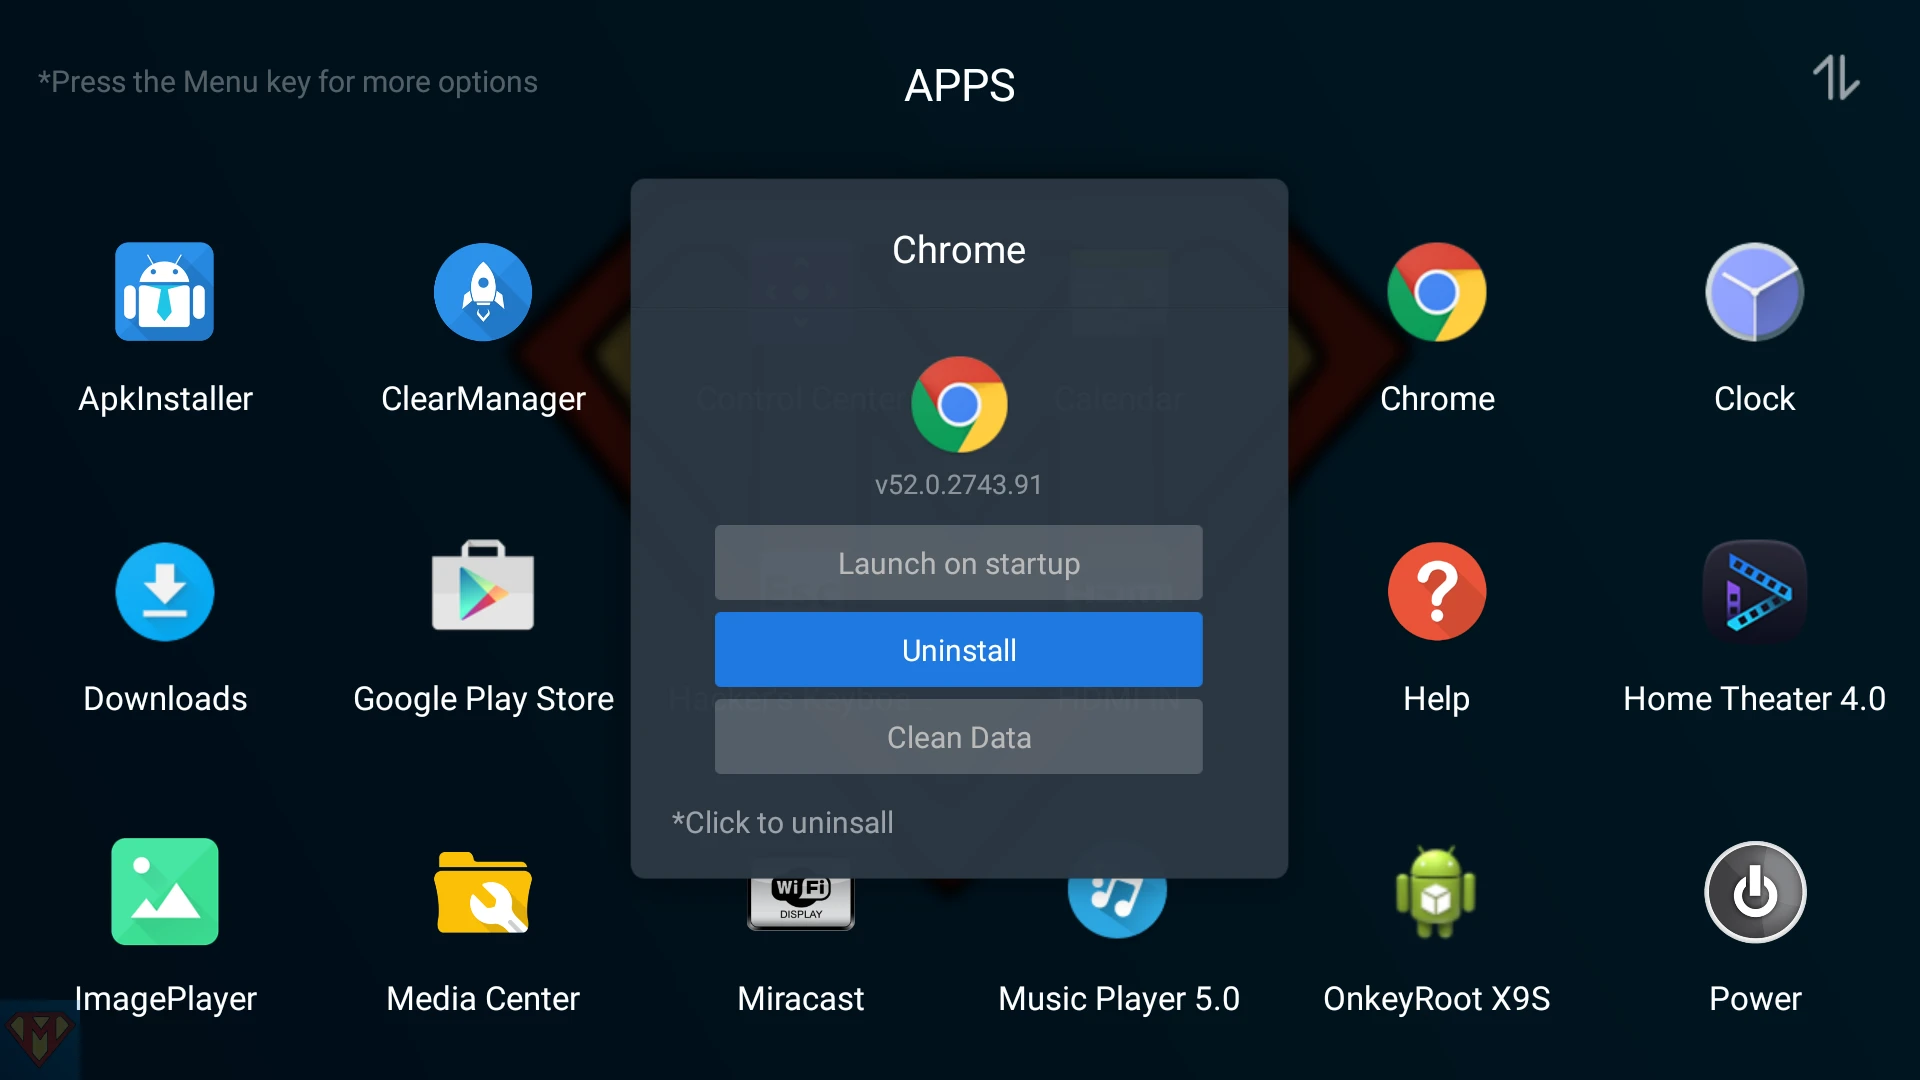
Task: Open the Clock app icon
Action: [x=1755, y=292]
